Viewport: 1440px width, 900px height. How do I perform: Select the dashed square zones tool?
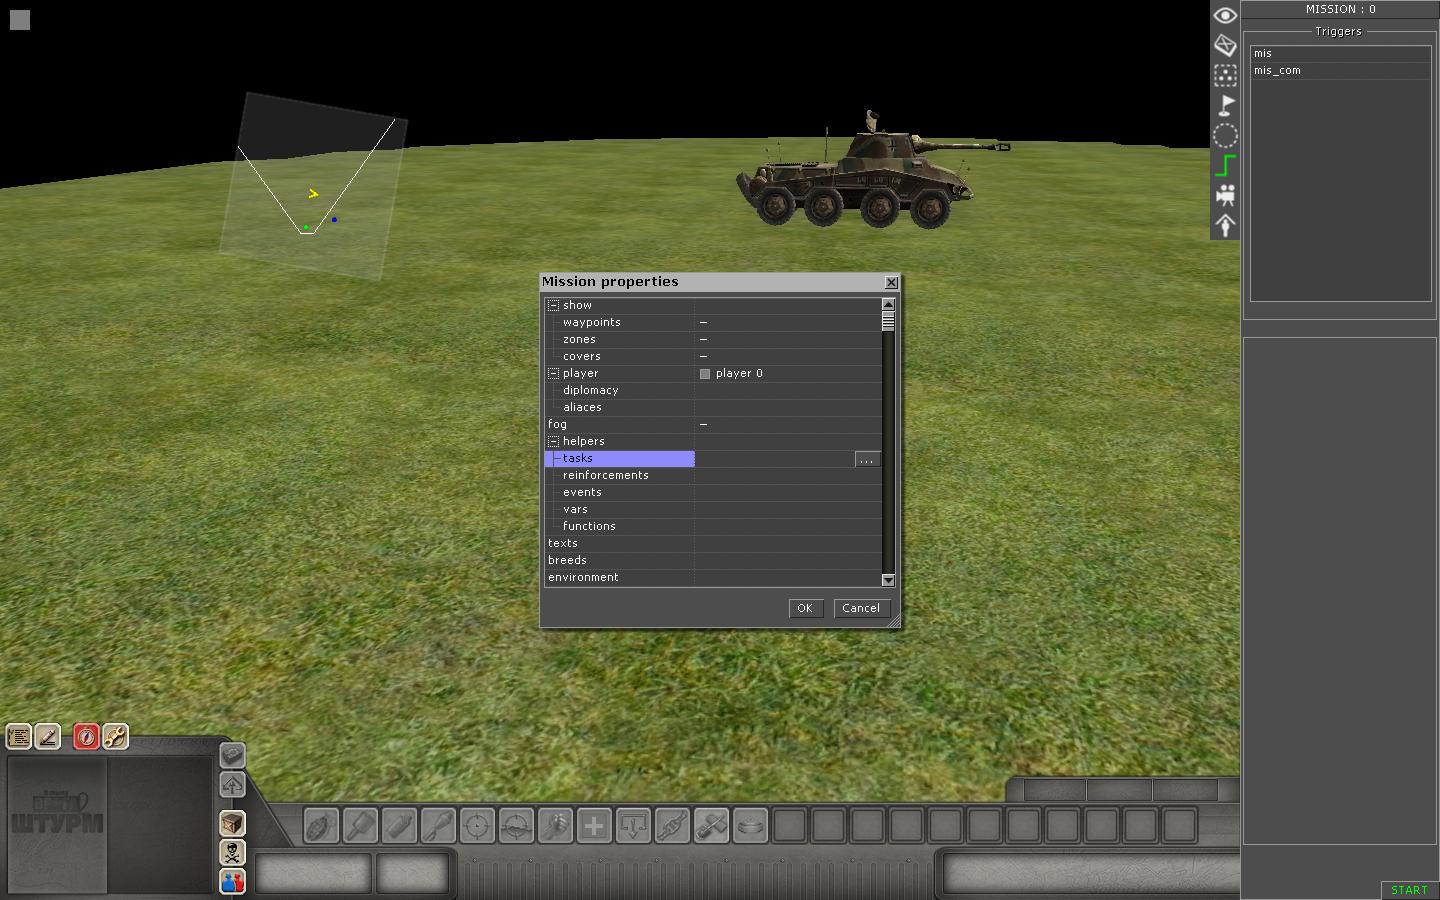(x=1225, y=75)
